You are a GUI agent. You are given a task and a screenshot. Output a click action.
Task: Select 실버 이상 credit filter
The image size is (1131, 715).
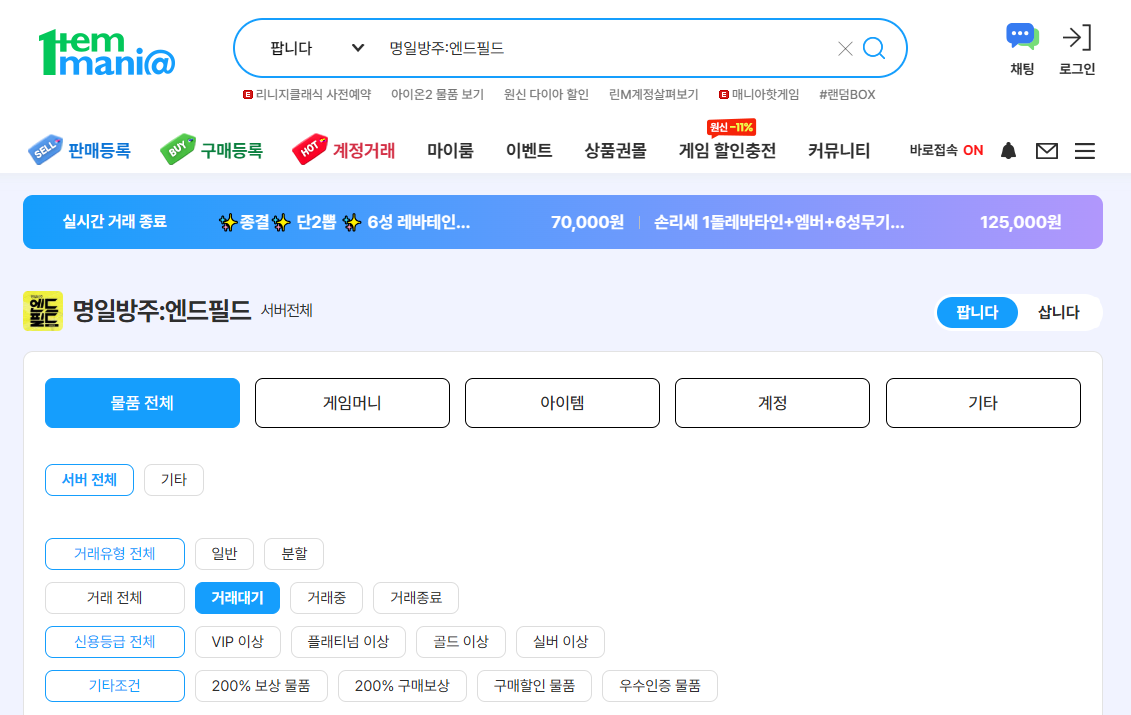(560, 641)
